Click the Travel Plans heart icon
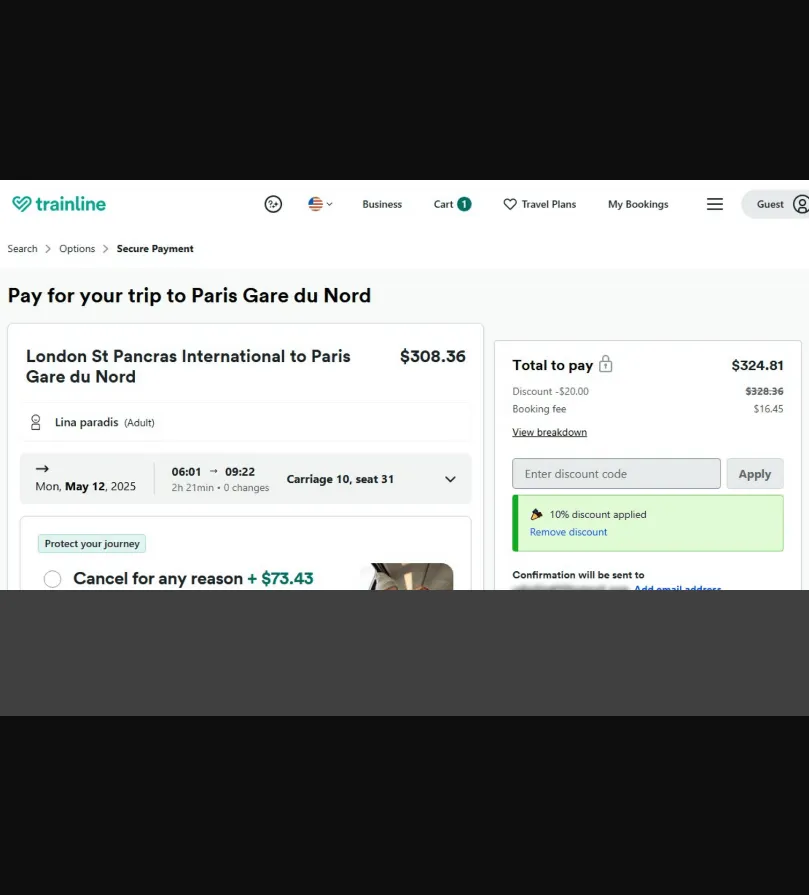The height and width of the screenshot is (895, 809). point(510,204)
